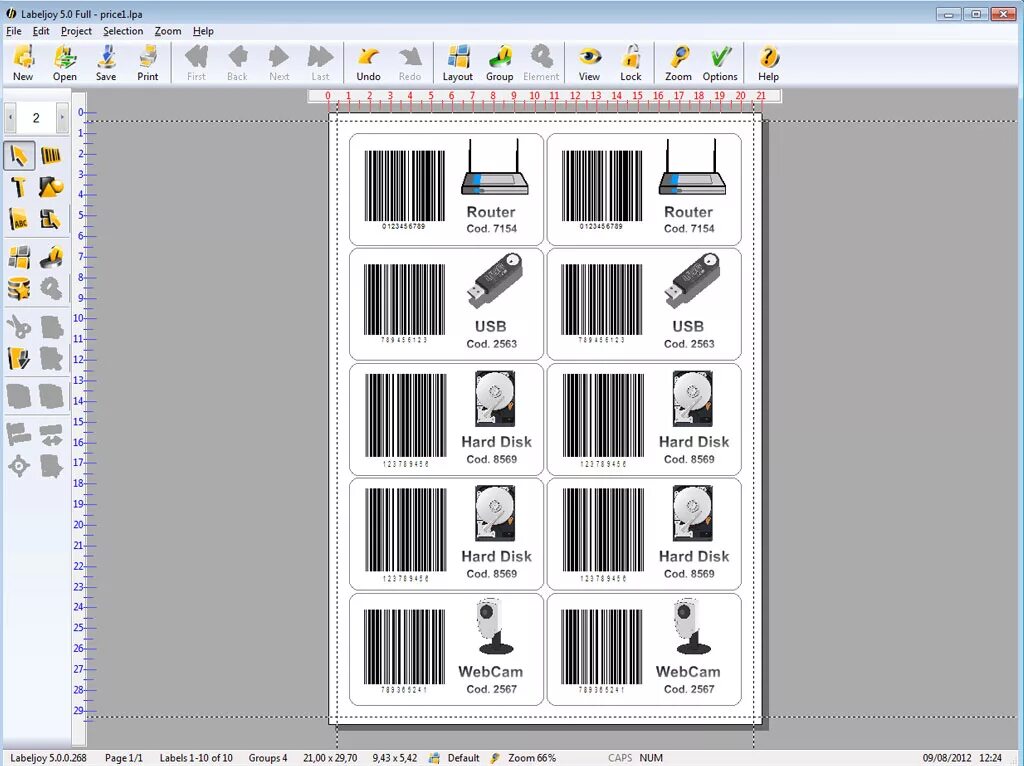Click the paste folder icon in sidebar

pyautogui.click(x=19, y=359)
